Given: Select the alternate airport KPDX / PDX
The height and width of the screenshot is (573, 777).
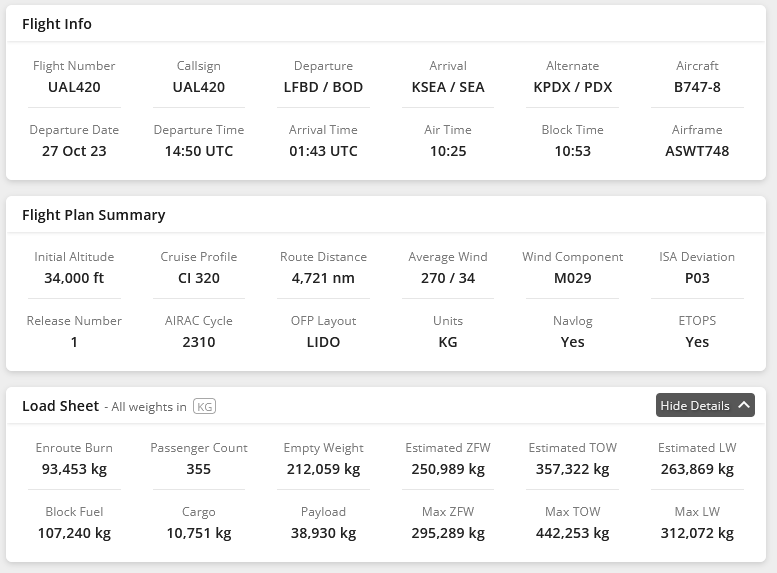Looking at the screenshot, I should tap(572, 87).
